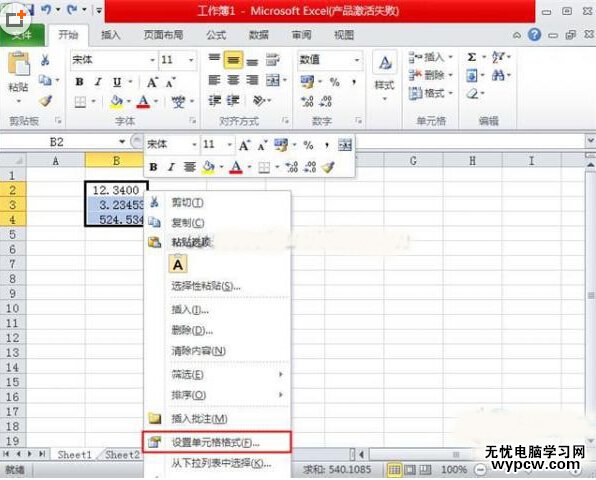The width and height of the screenshot is (596, 480).
Task: Open the borders dropdown arrow in ribbon
Action: [94, 101]
